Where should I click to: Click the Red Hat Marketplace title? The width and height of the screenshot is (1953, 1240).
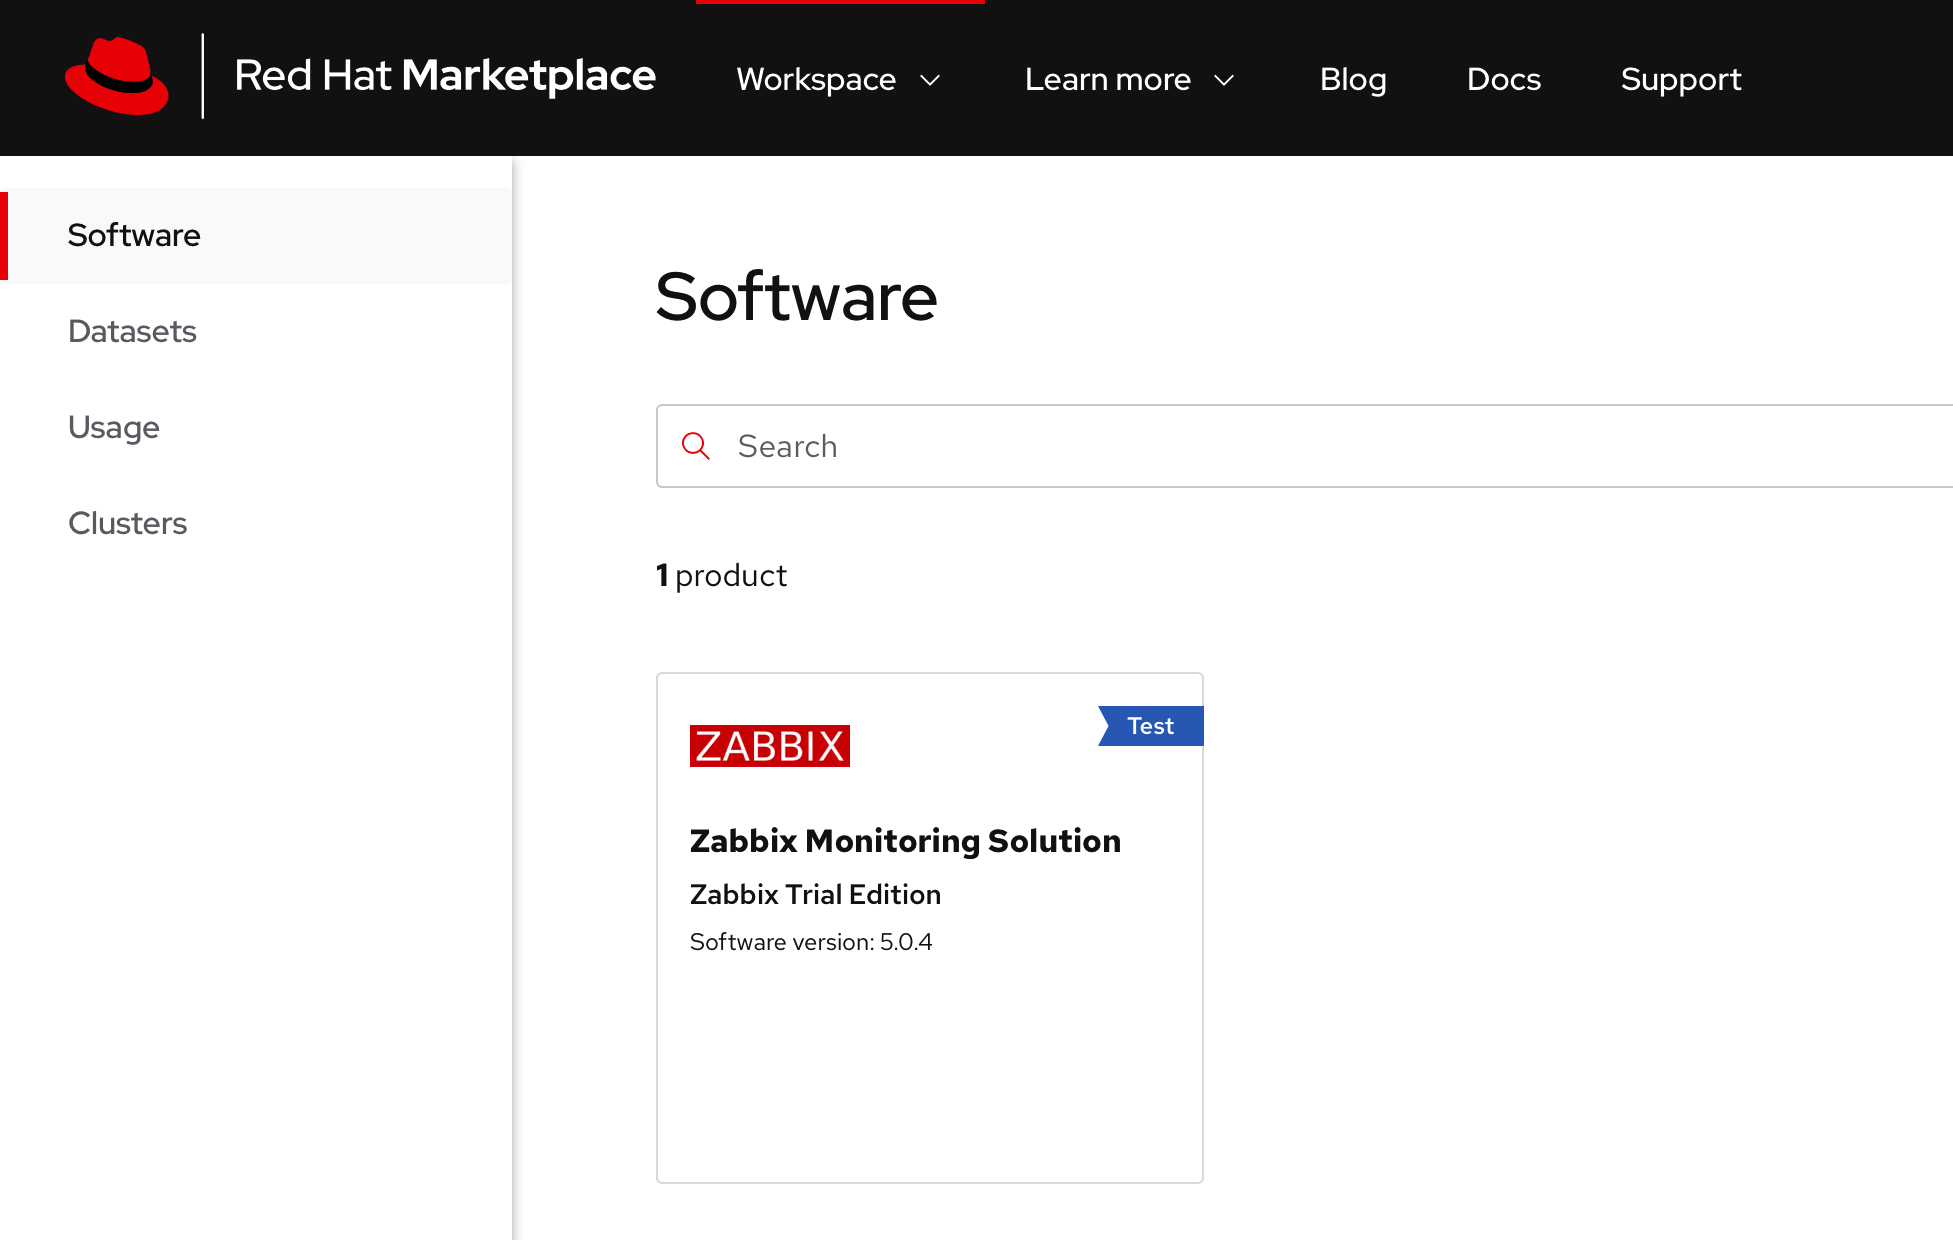[x=445, y=76]
